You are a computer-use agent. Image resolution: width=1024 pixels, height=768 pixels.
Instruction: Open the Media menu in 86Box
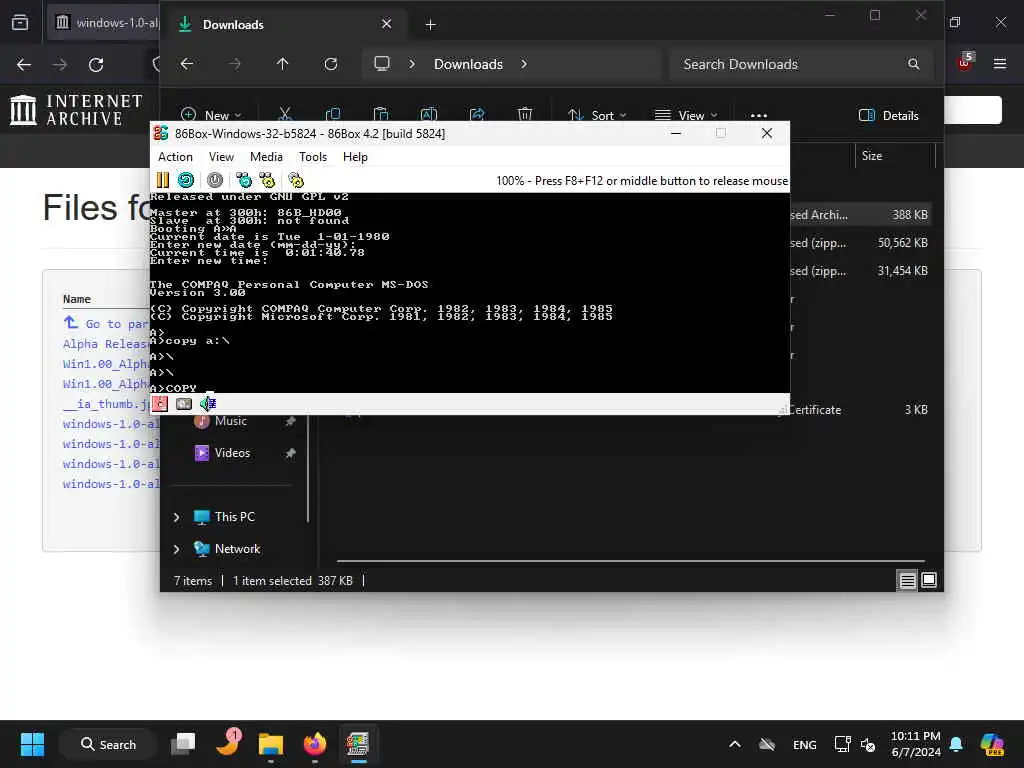pos(266,157)
